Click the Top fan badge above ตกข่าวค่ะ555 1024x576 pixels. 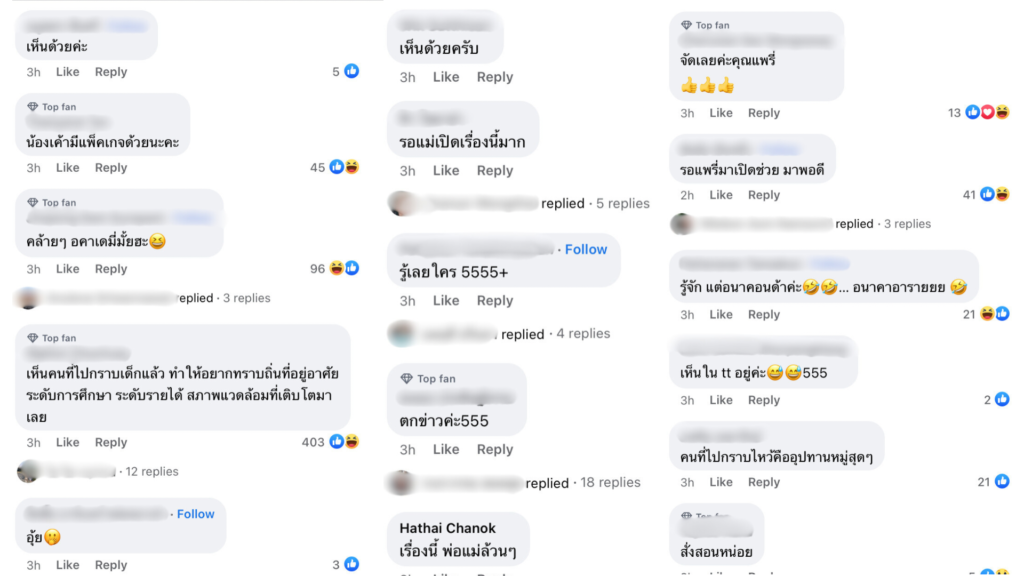[431, 379]
